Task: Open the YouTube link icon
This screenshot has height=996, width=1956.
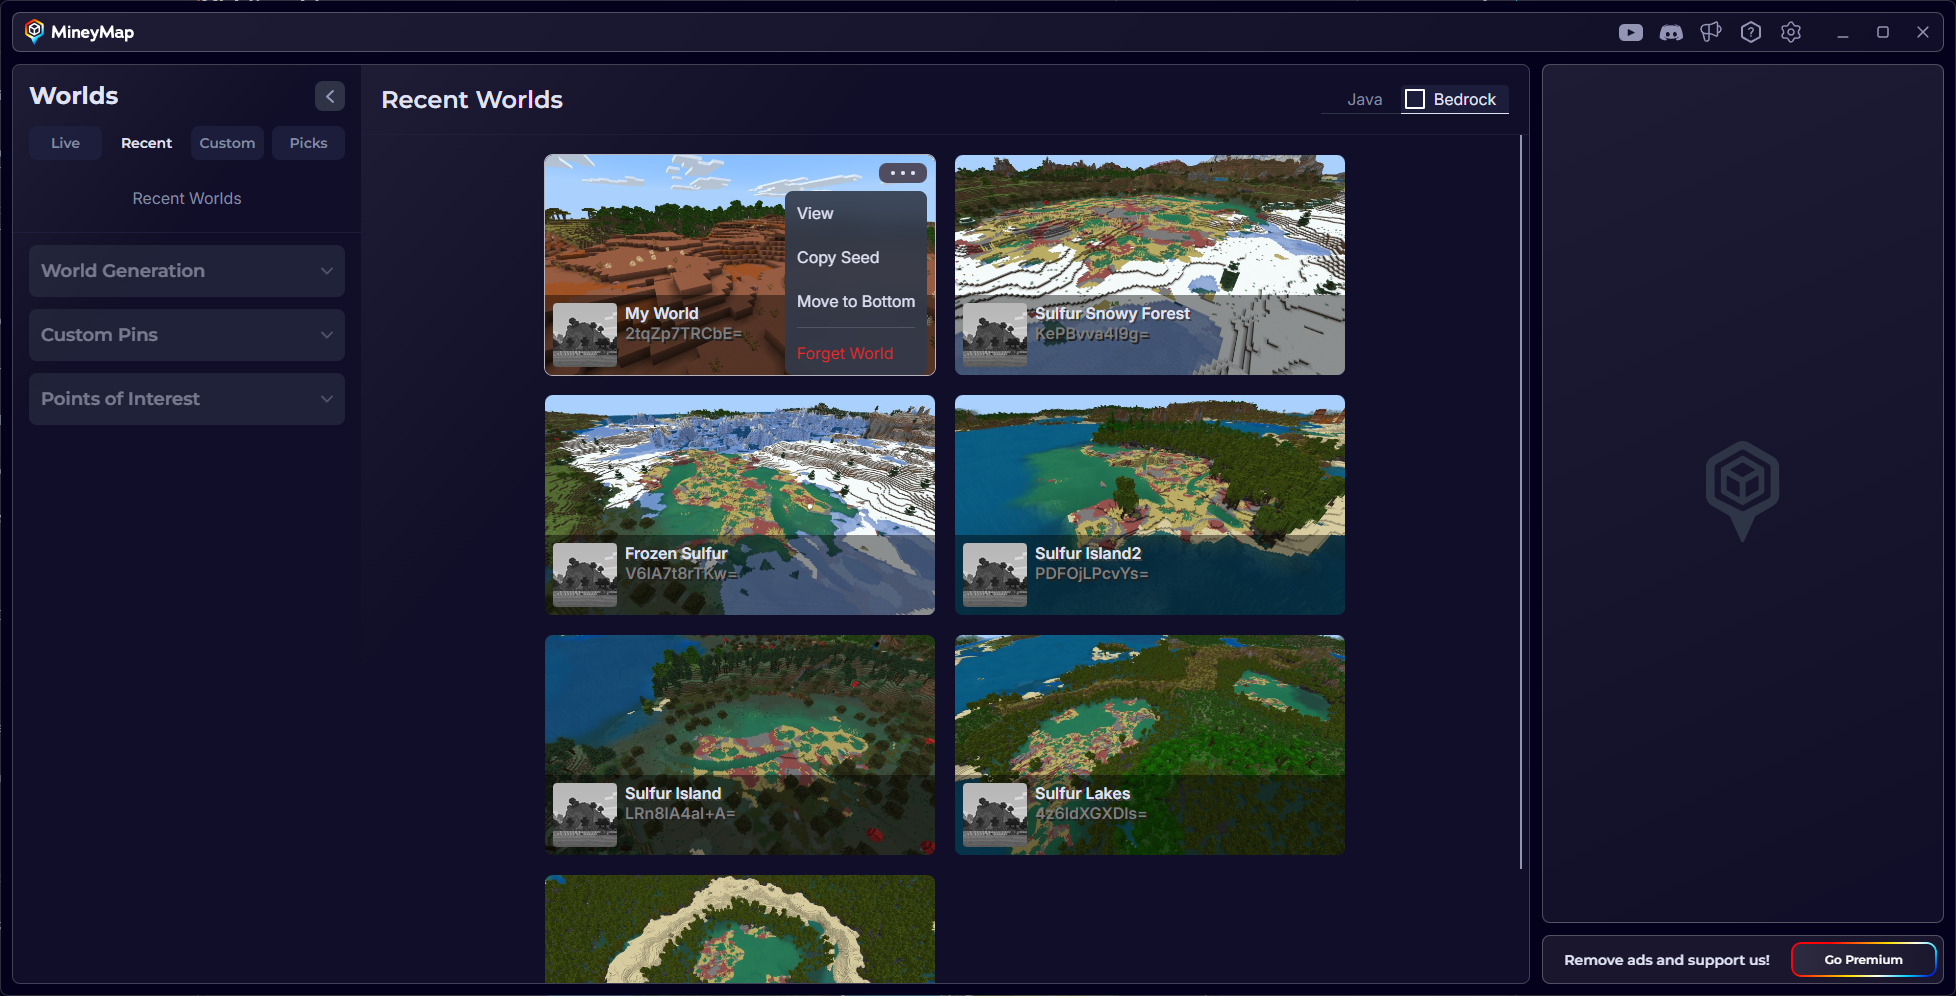Action: click(x=1630, y=32)
